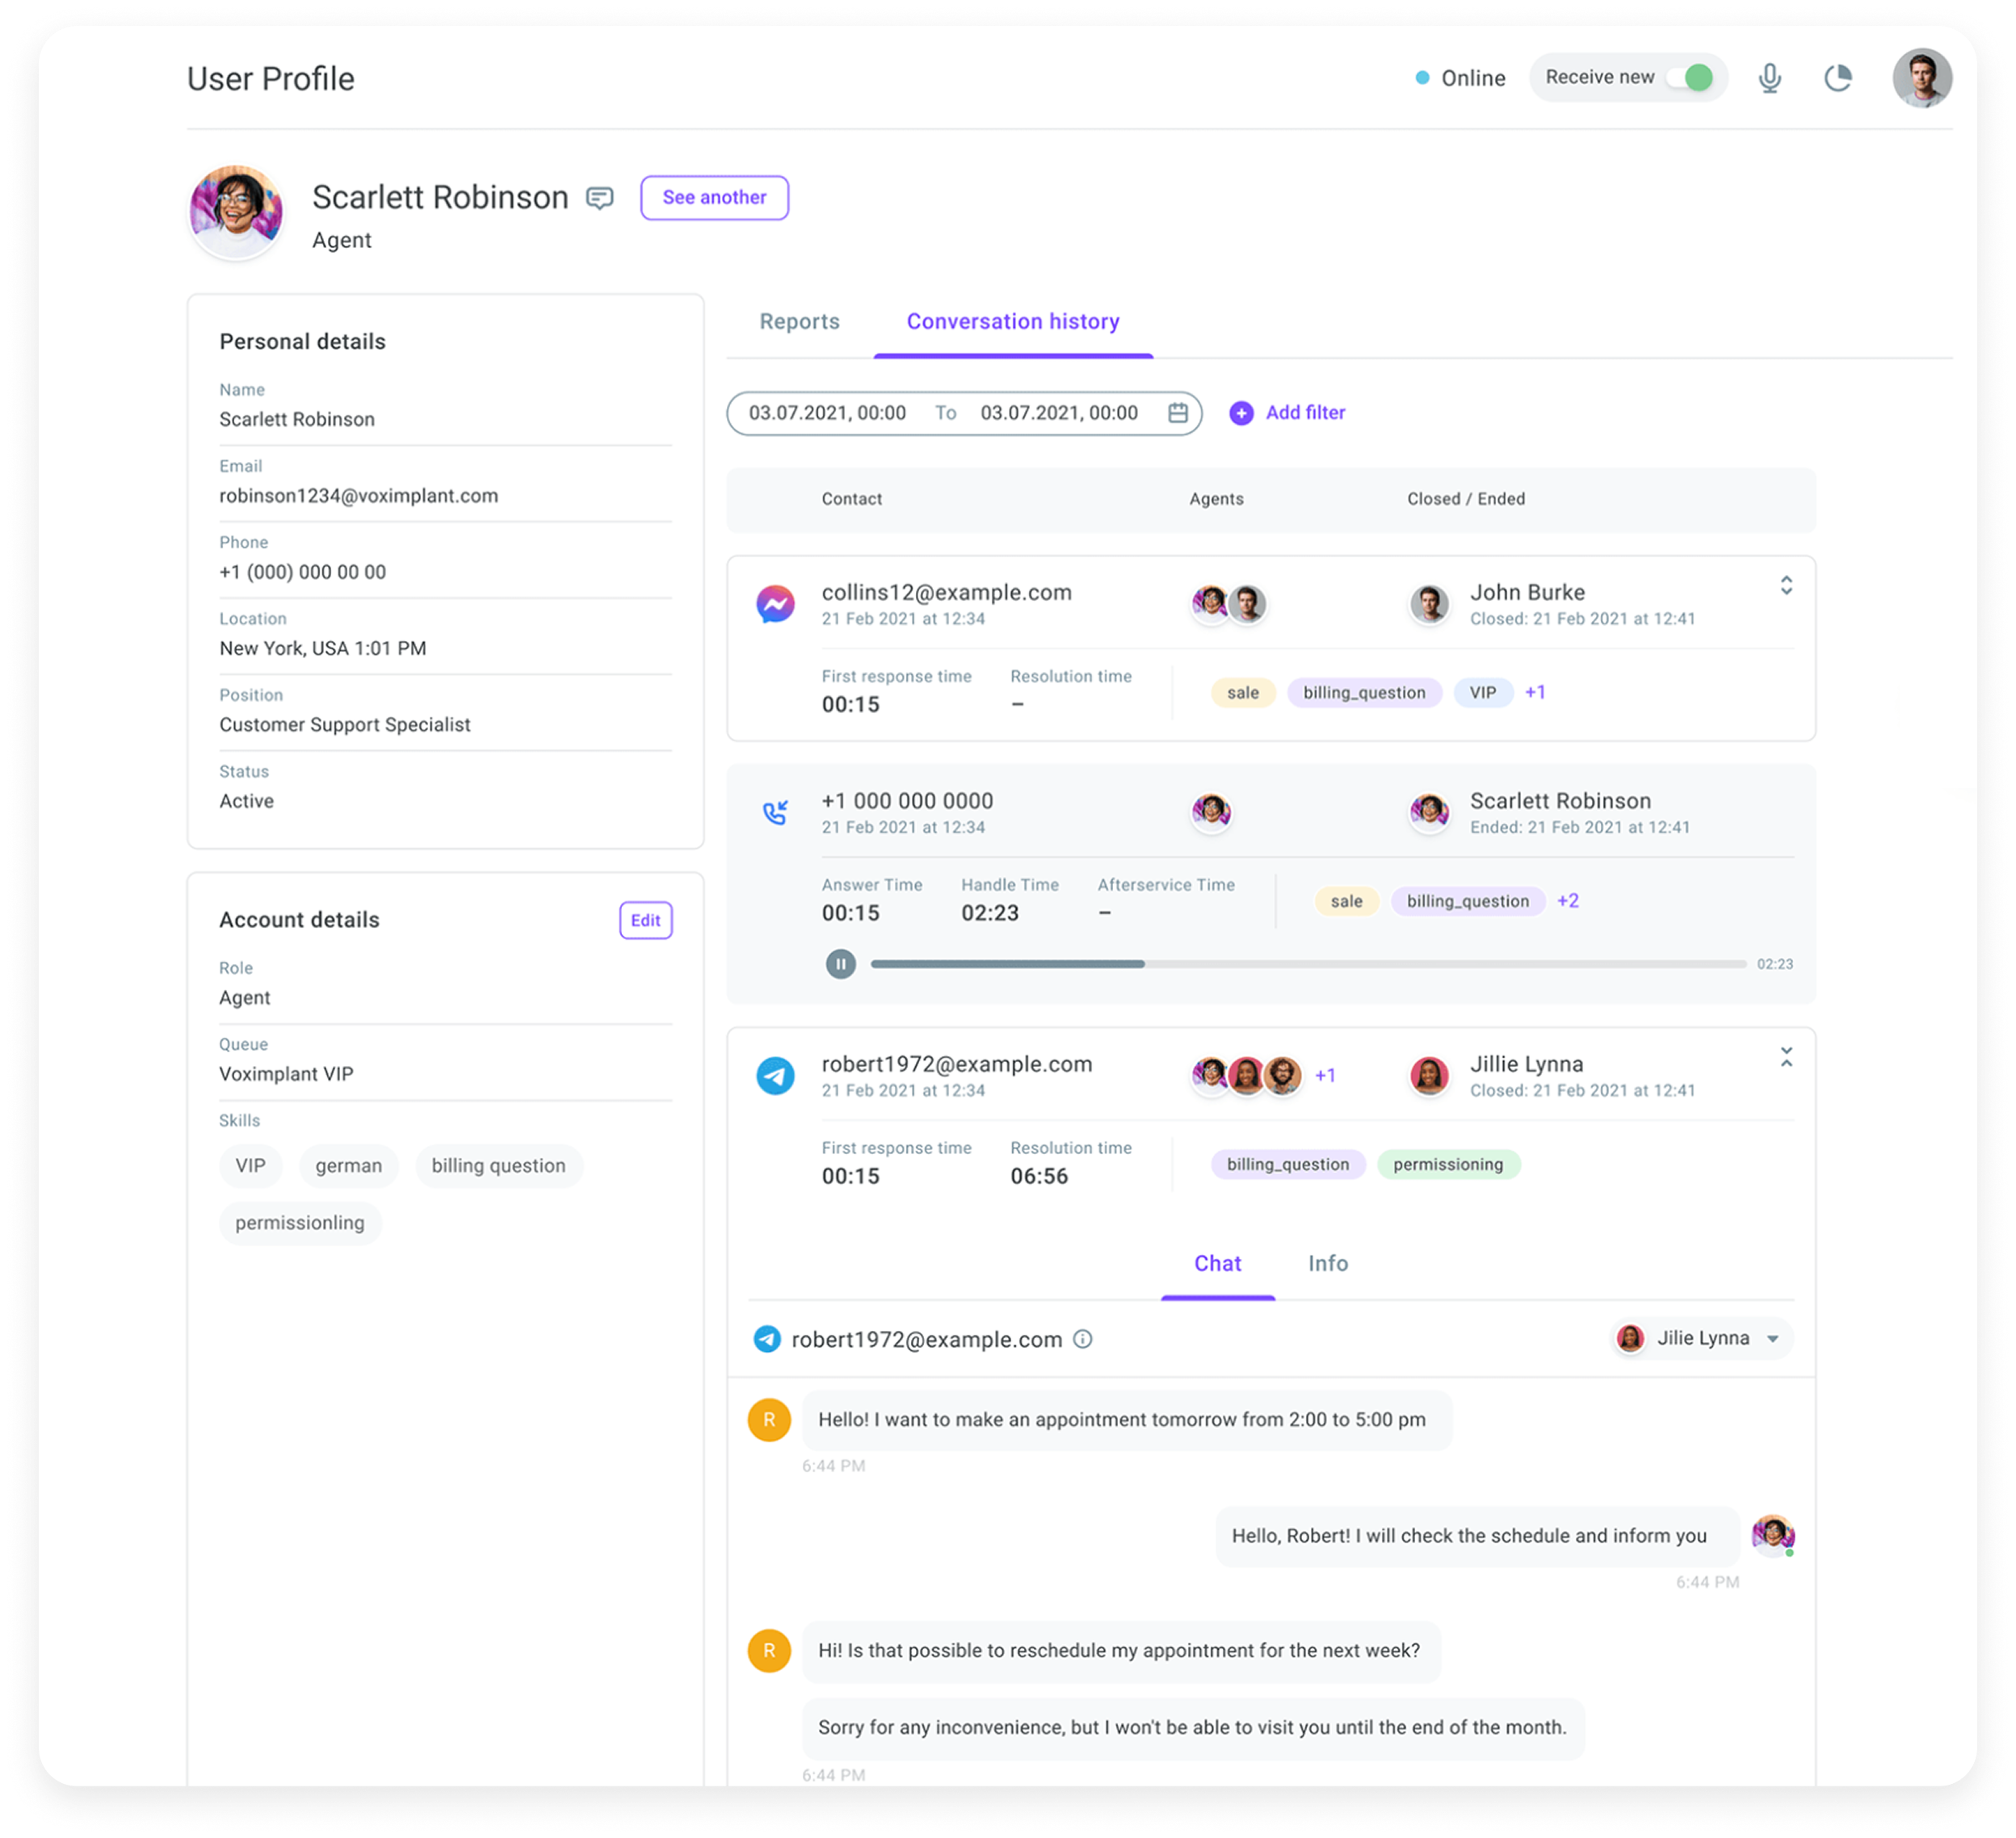
Task: Click the Telegram icon in chat header
Action: click(x=766, y=1339)
